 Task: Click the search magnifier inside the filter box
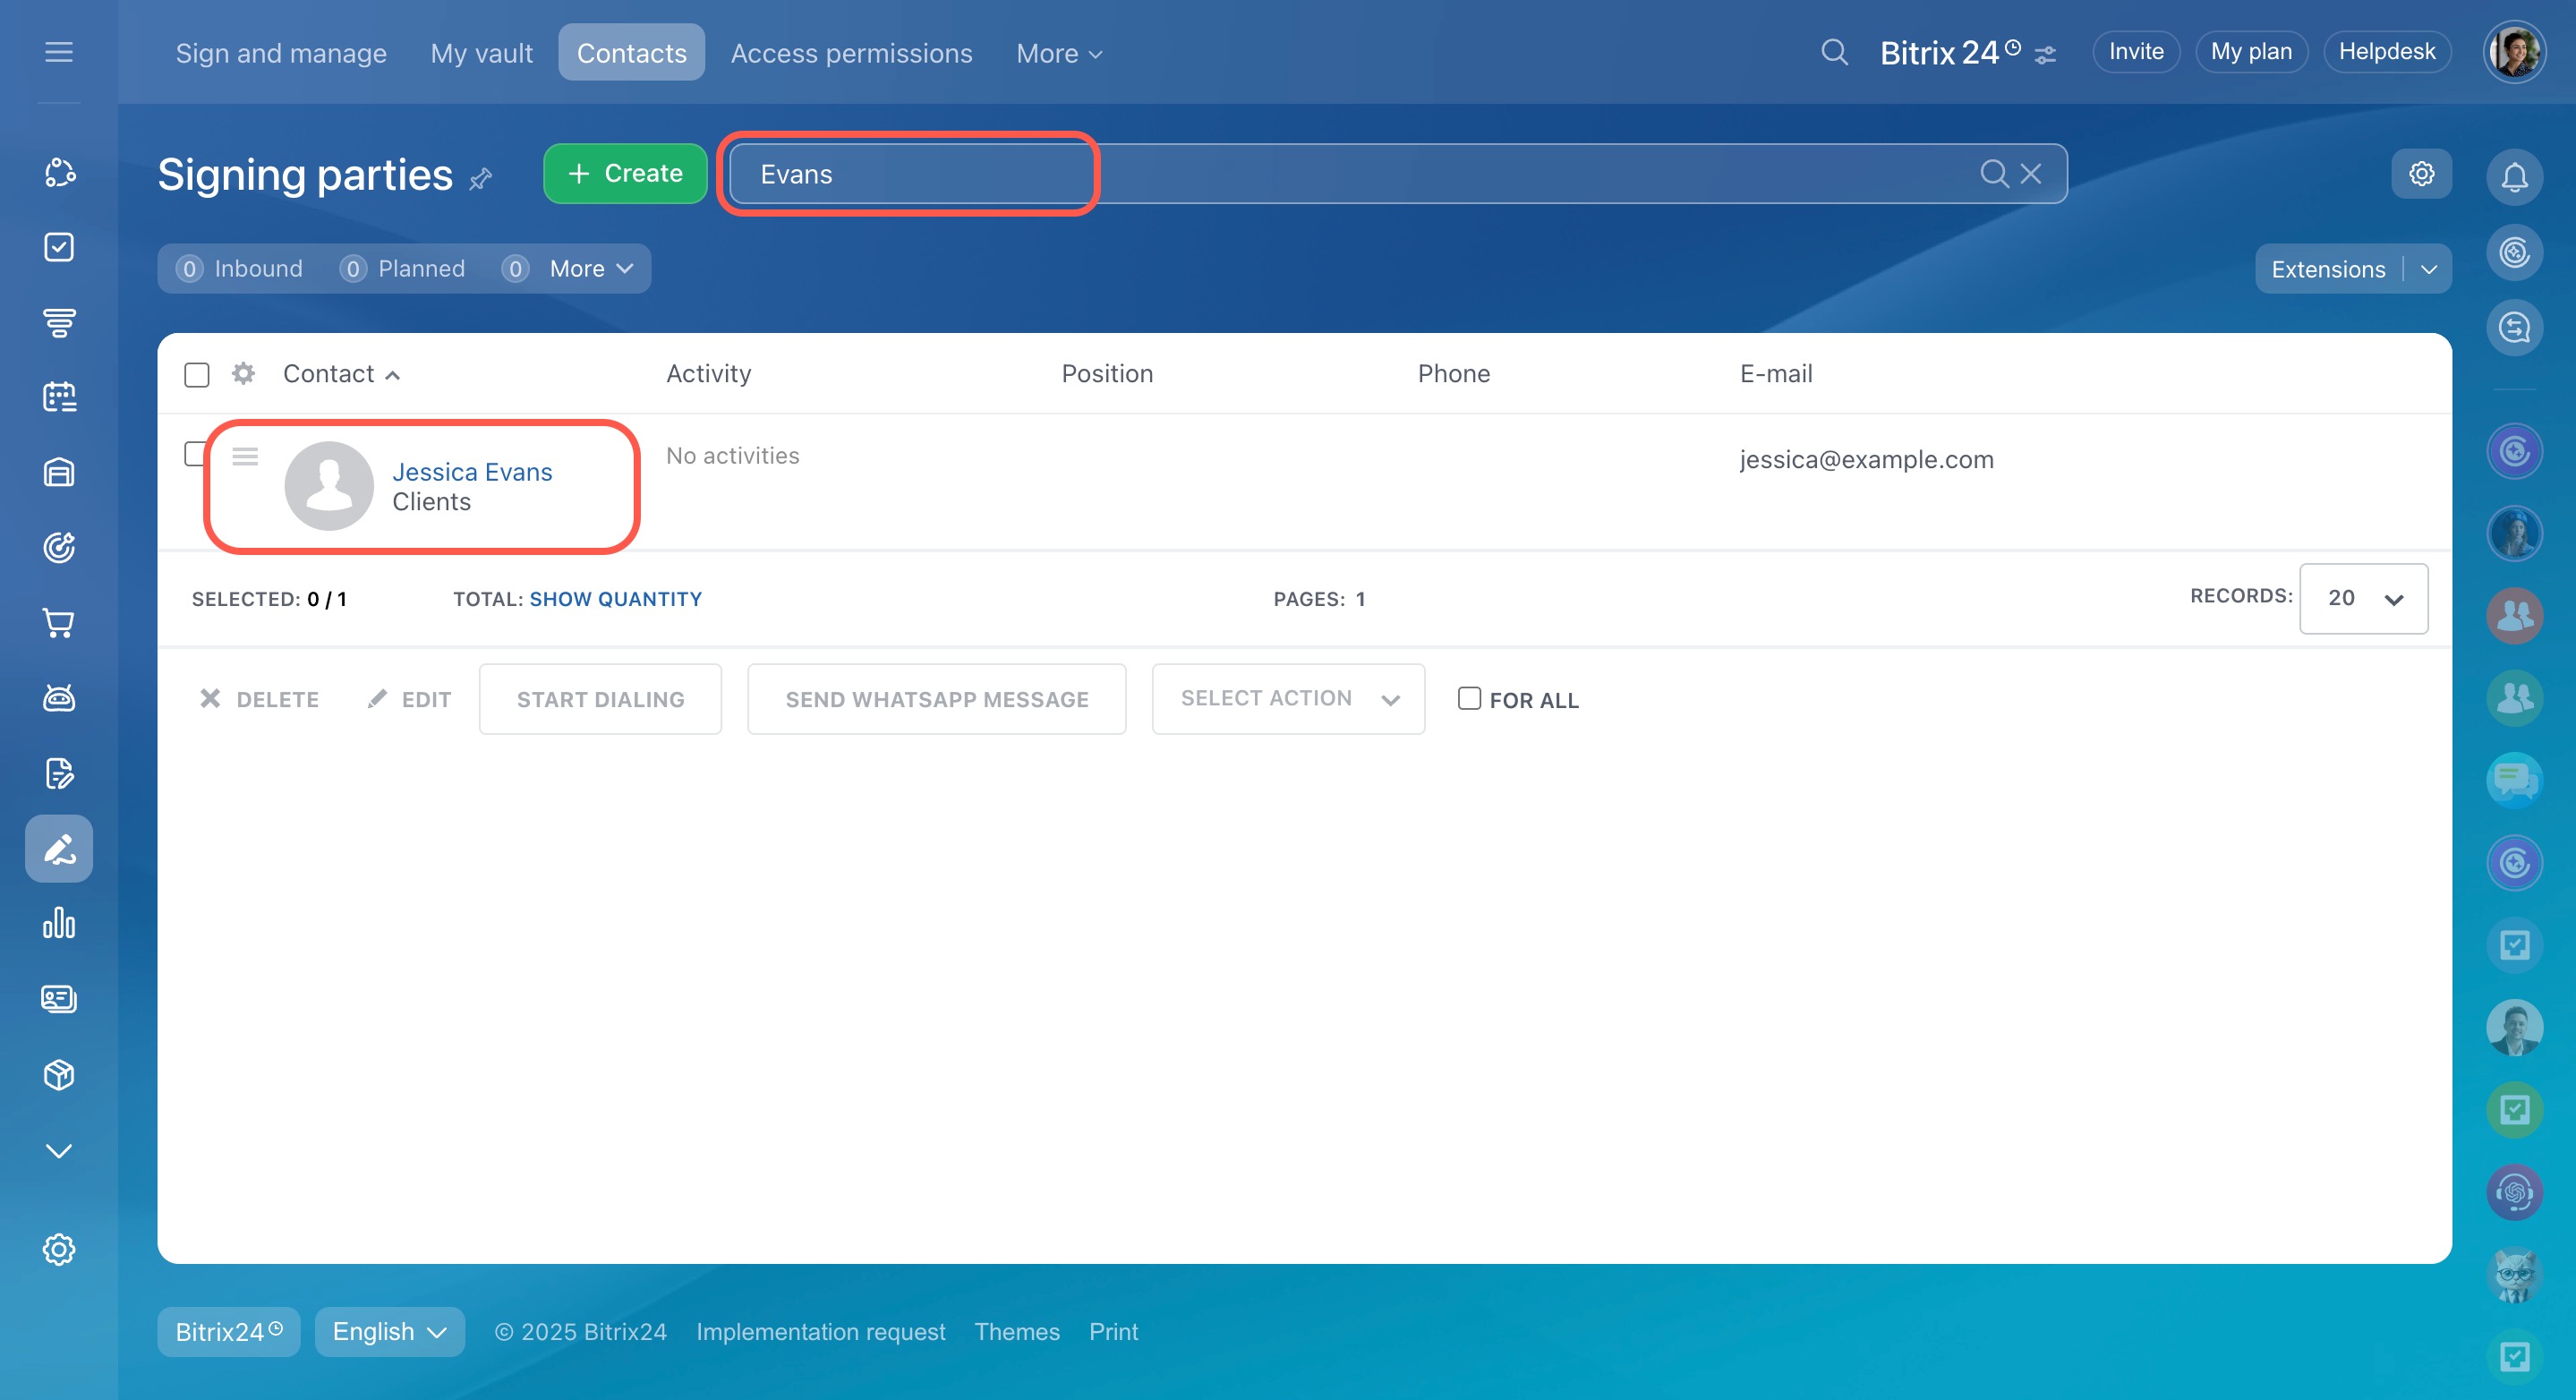[x=1994, y=174]
